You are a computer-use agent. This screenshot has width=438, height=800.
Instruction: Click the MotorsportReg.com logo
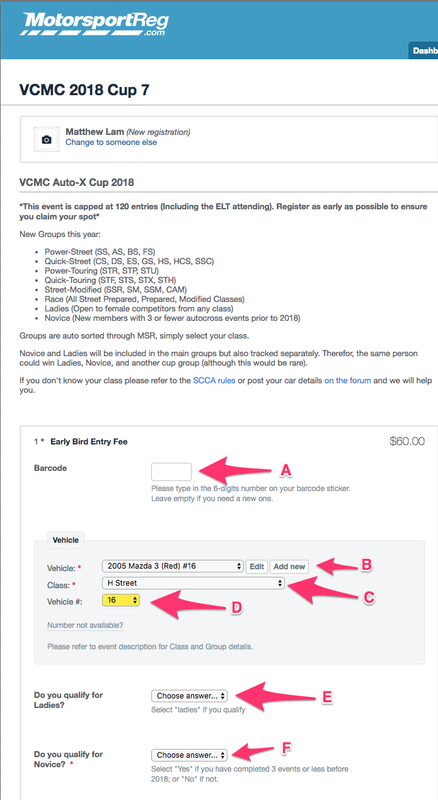[x=94, y=24]
